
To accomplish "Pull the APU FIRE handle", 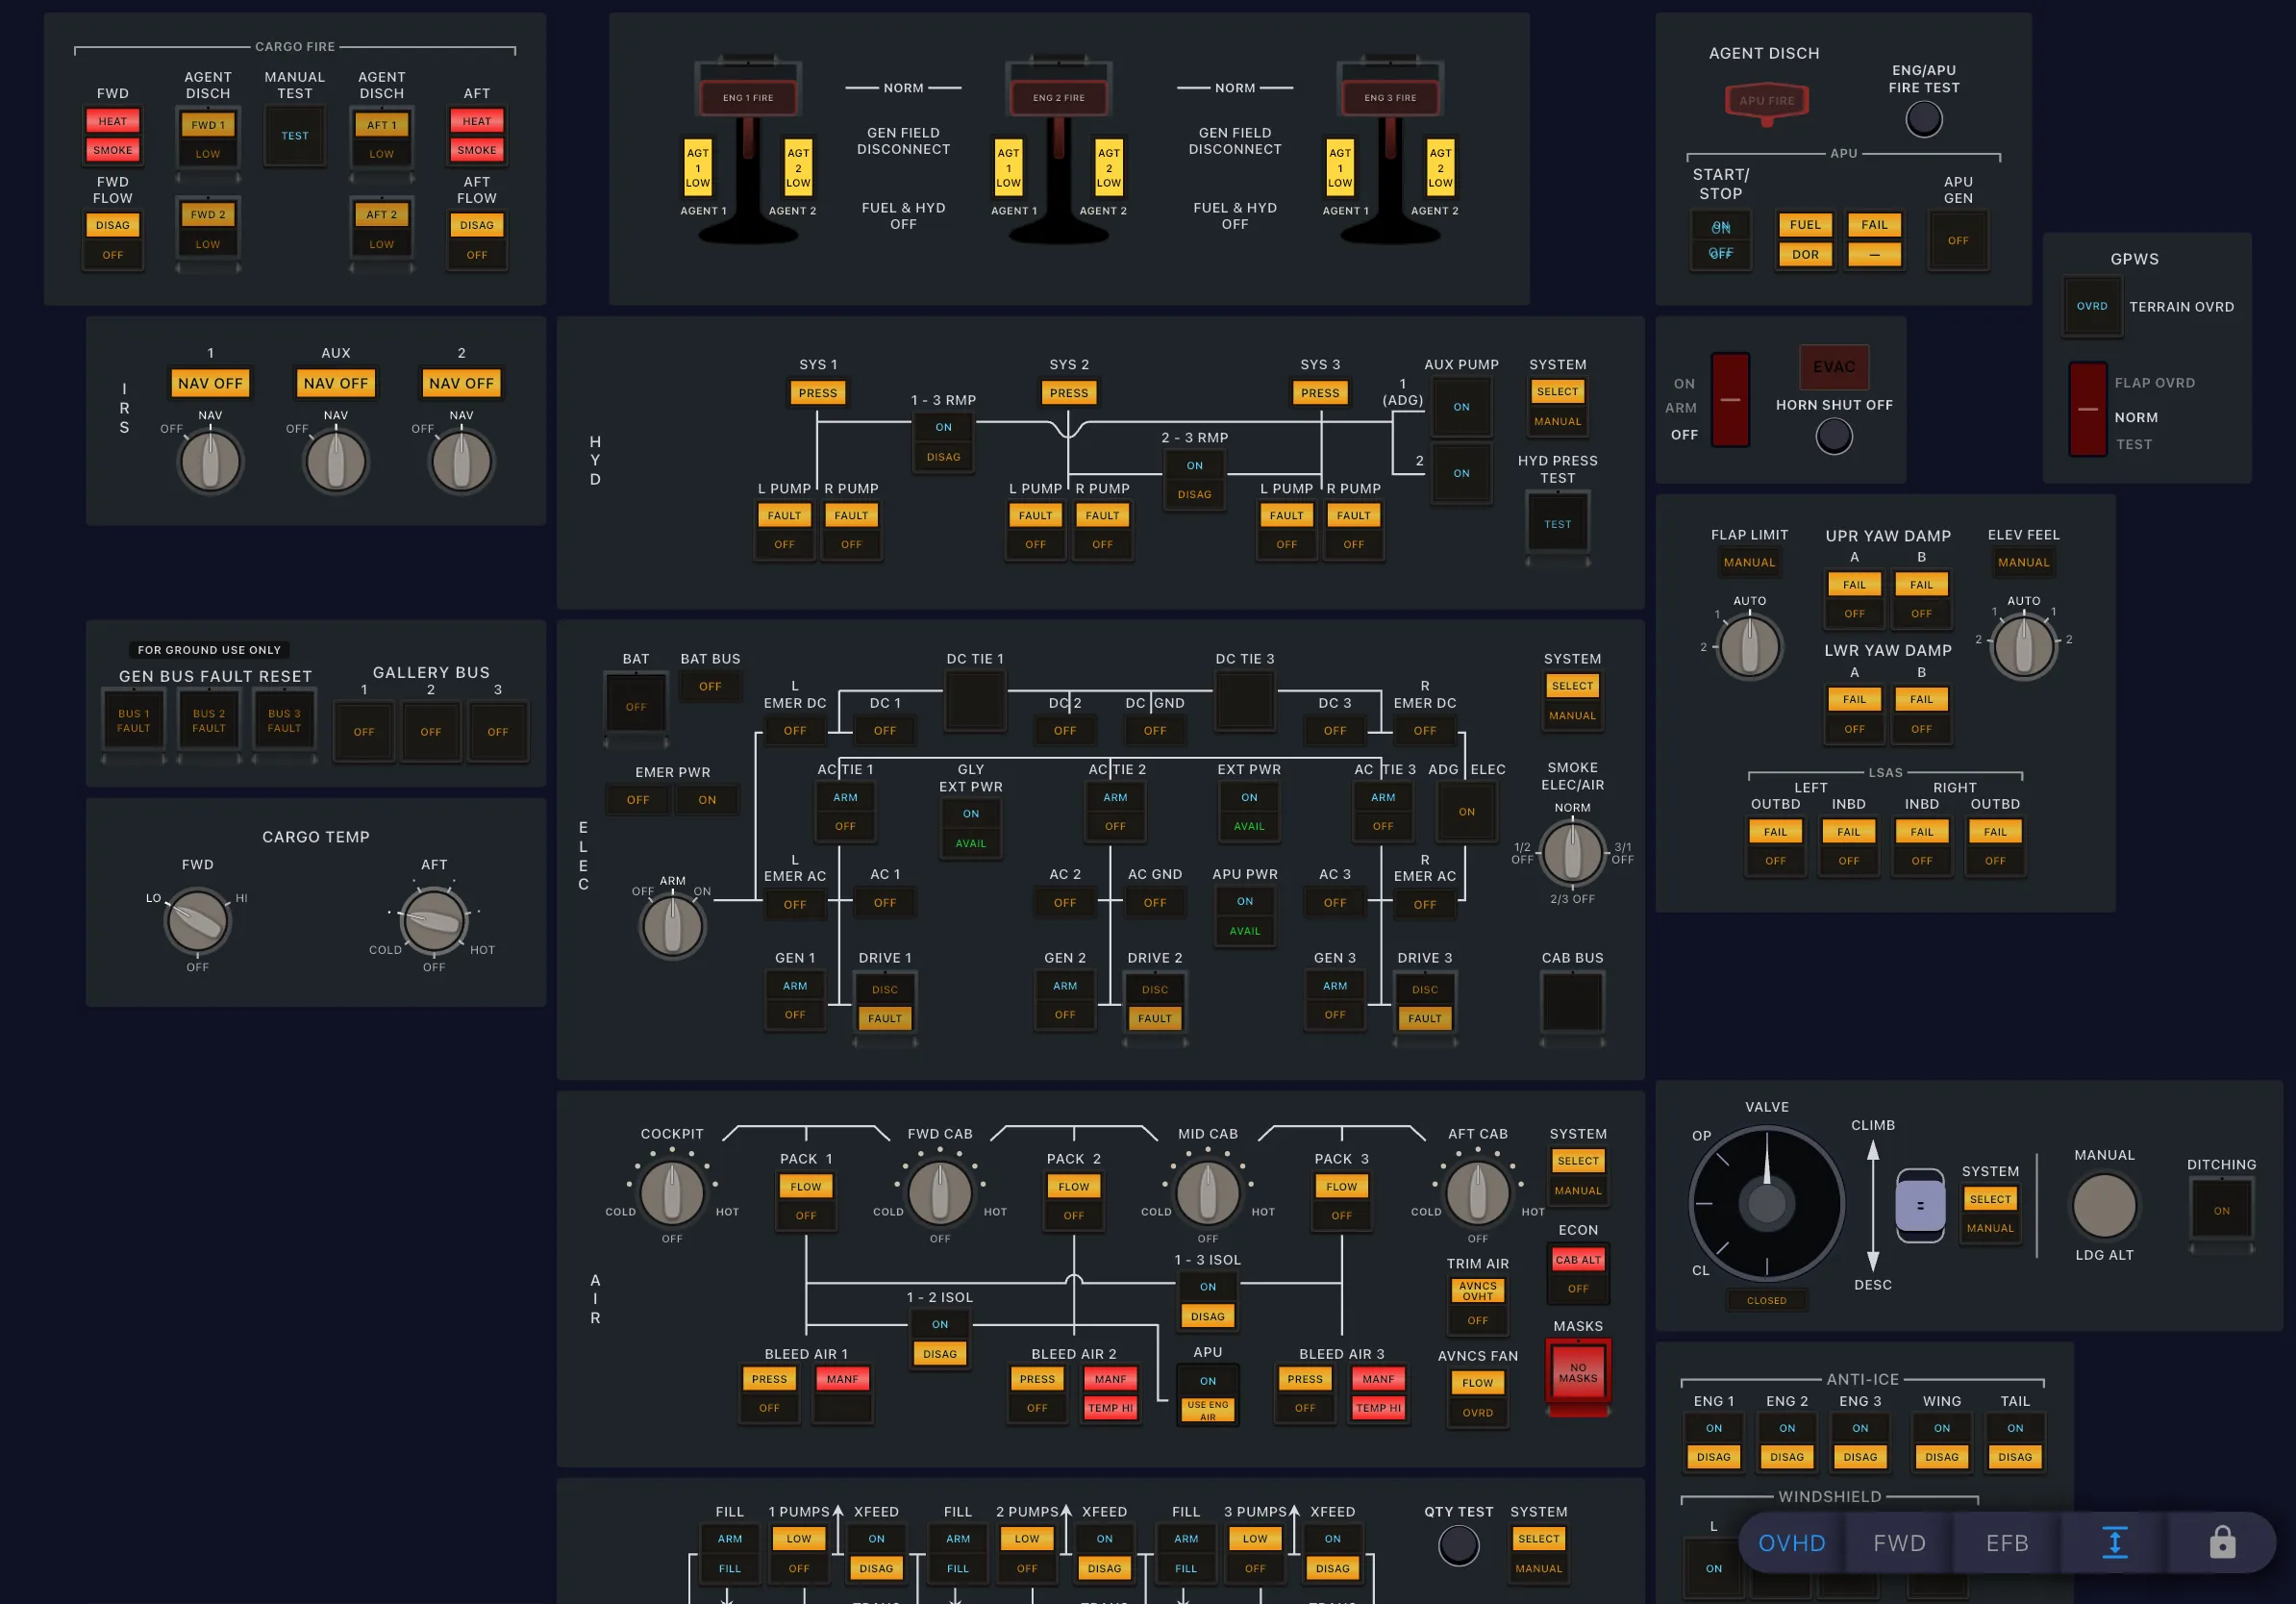I will click(x=1767, y=102).
